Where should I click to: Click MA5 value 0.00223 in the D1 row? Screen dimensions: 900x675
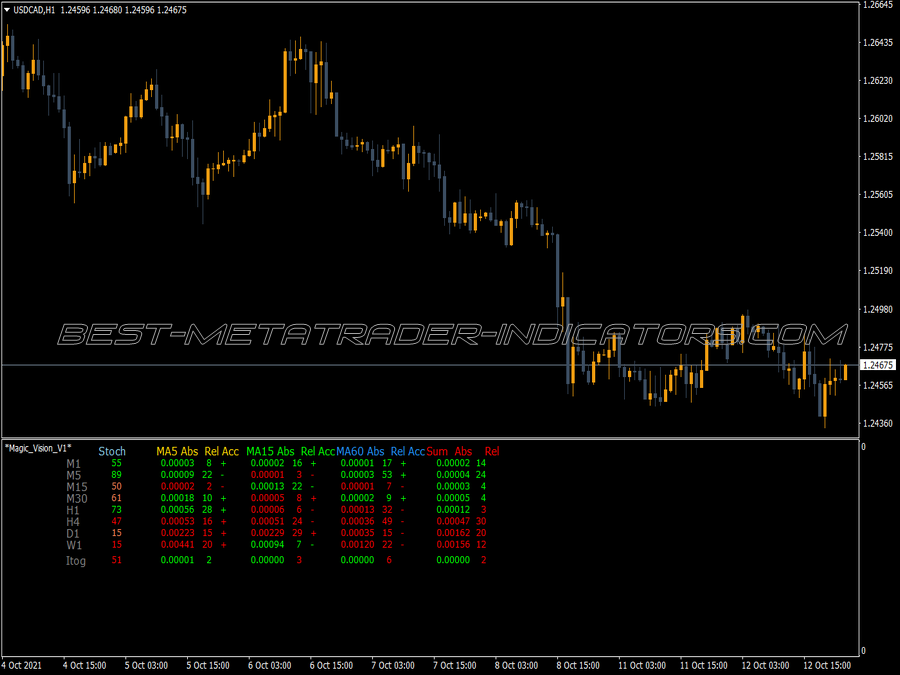(177, 533)
